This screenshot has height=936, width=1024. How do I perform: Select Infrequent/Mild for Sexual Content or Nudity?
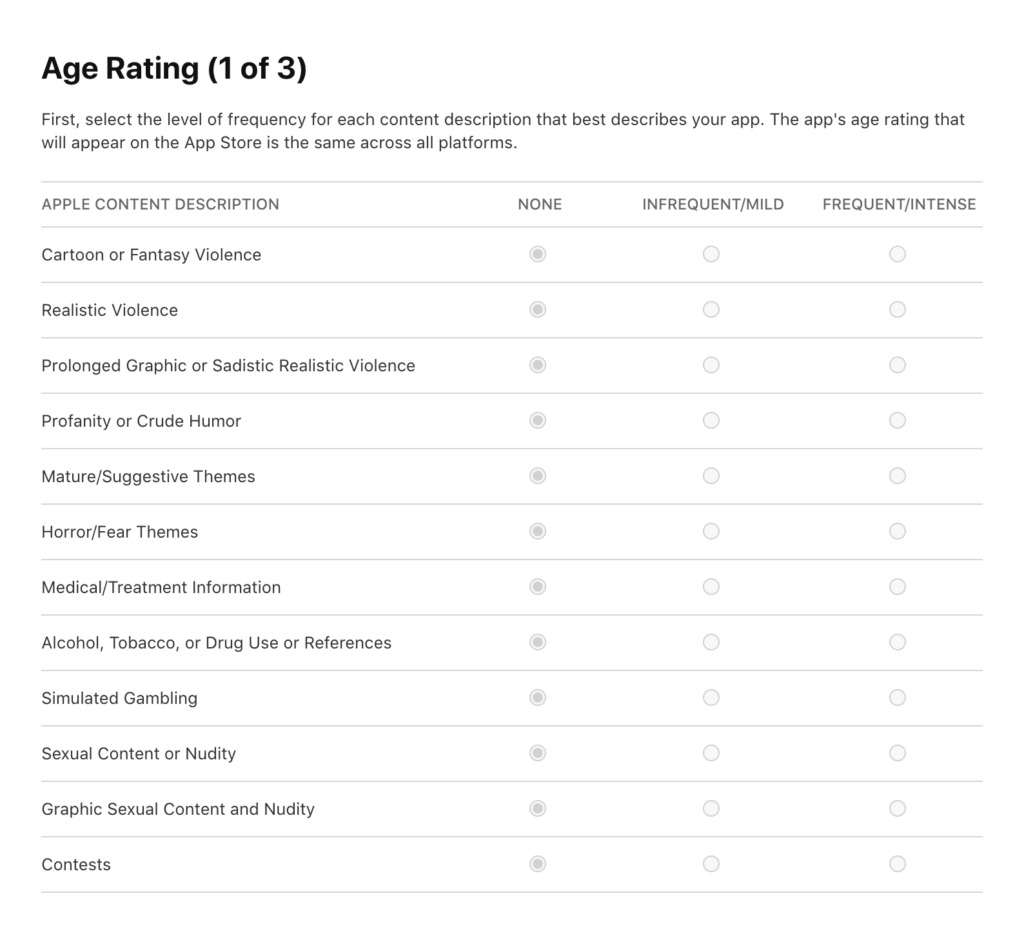coord(711,754)
